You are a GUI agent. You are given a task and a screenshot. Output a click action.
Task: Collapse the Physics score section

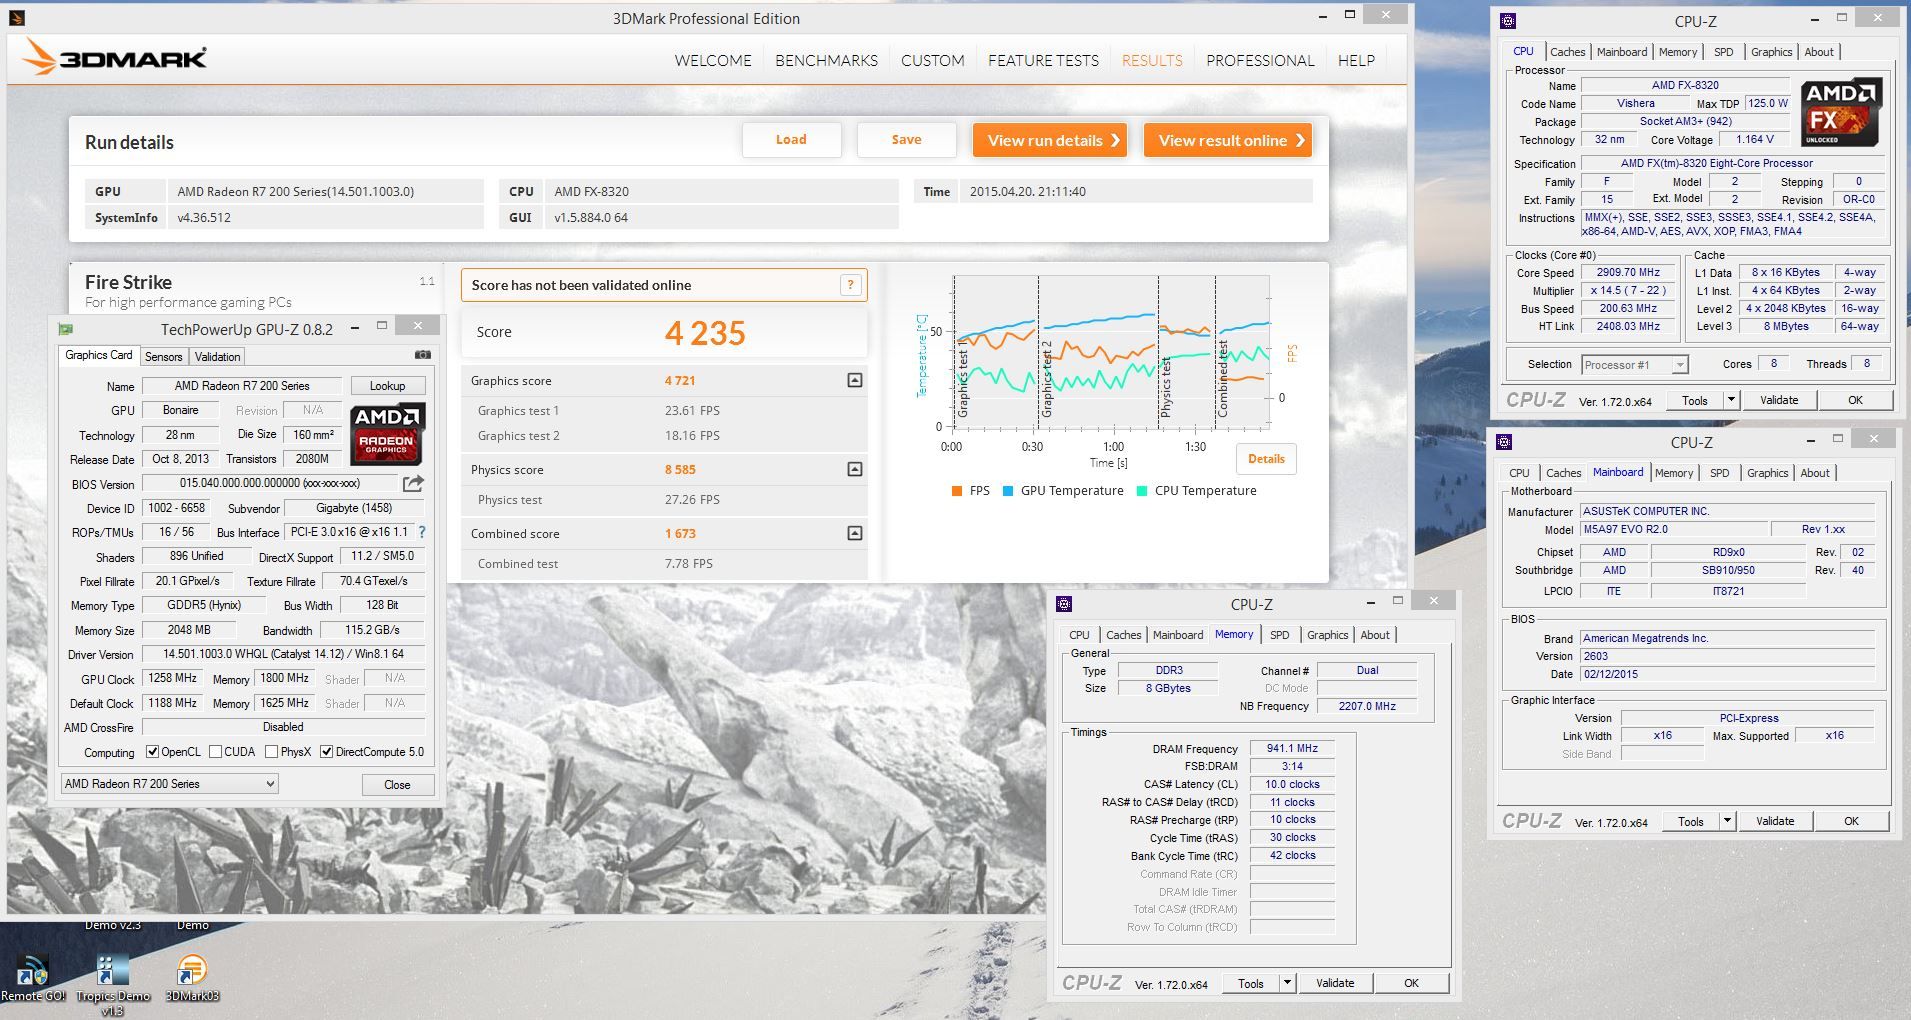pyautogui.click(x=854, y=469)
